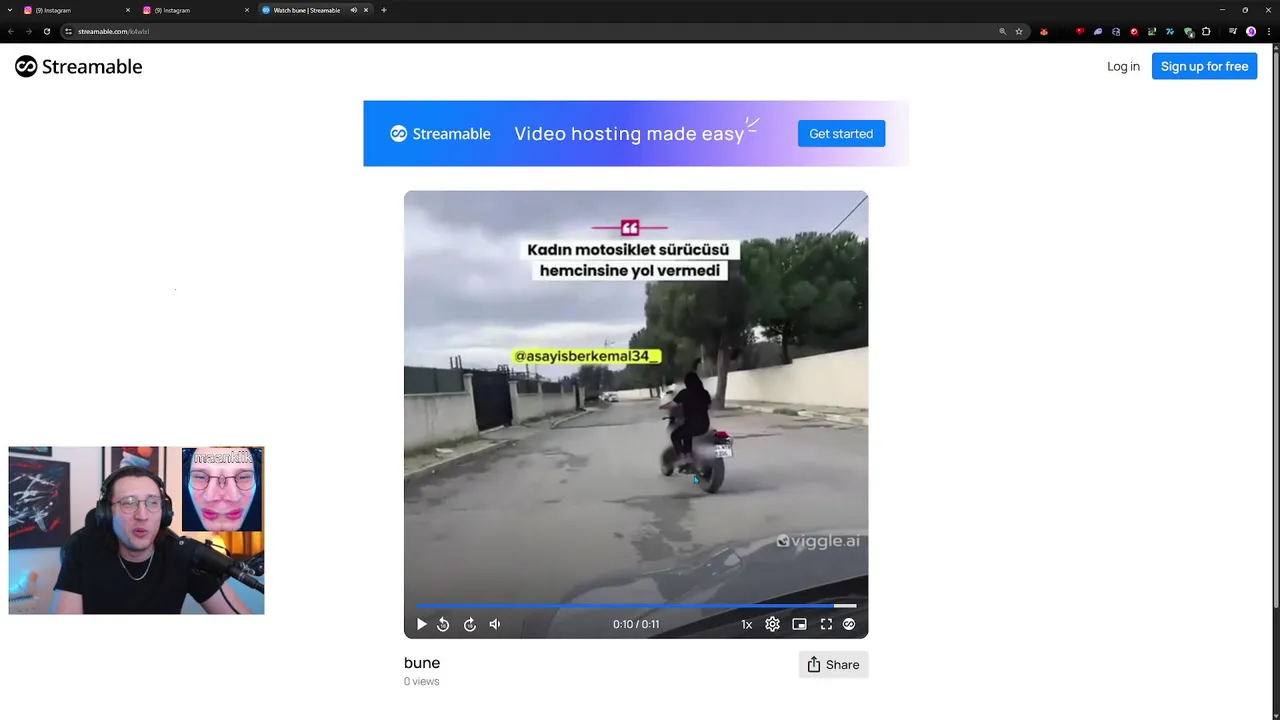Click the red heart extension icon
The image size is (1280, 720).
[x=1080, y=31]
